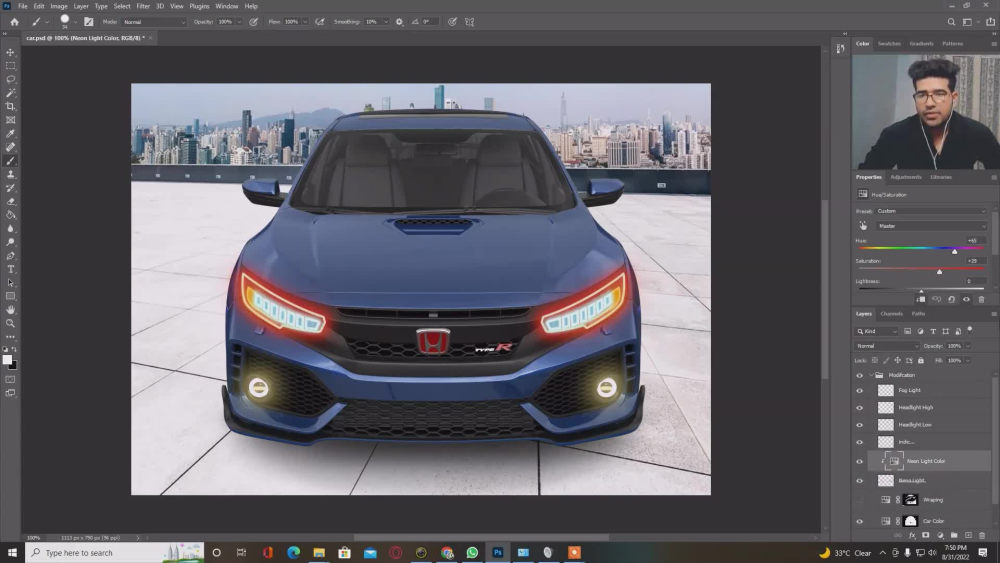The image size is (1000, 563).
Task: Select the Clone Stamp tool
Action: click(10, 174)
